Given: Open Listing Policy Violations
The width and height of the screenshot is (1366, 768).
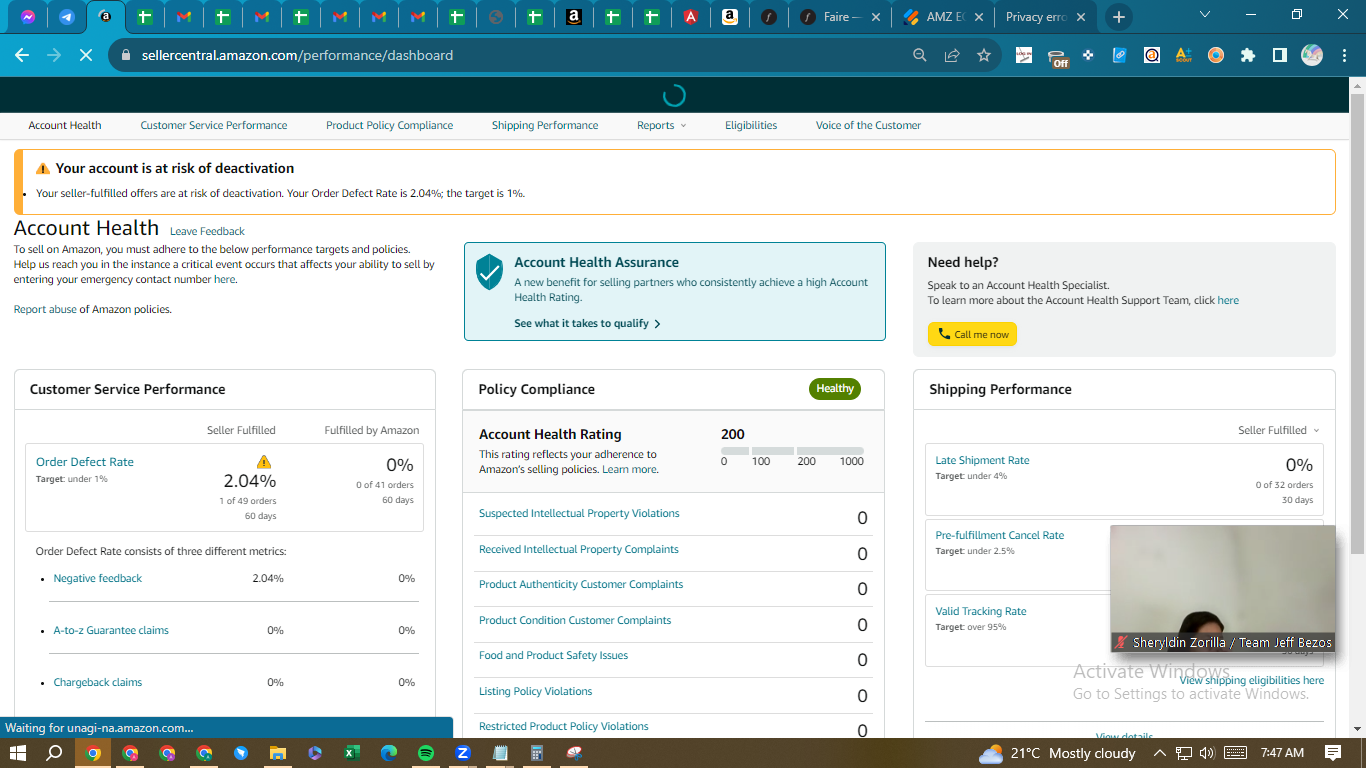Looking at the screenshot, I should pos(536,691).
